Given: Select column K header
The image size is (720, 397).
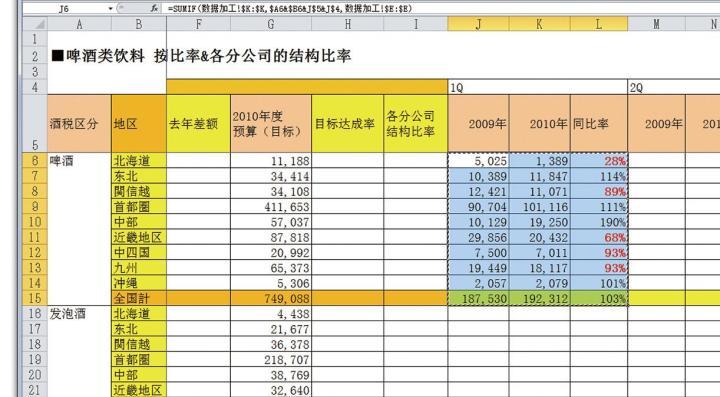Looking at the screenshot, I should pos(540,24).
